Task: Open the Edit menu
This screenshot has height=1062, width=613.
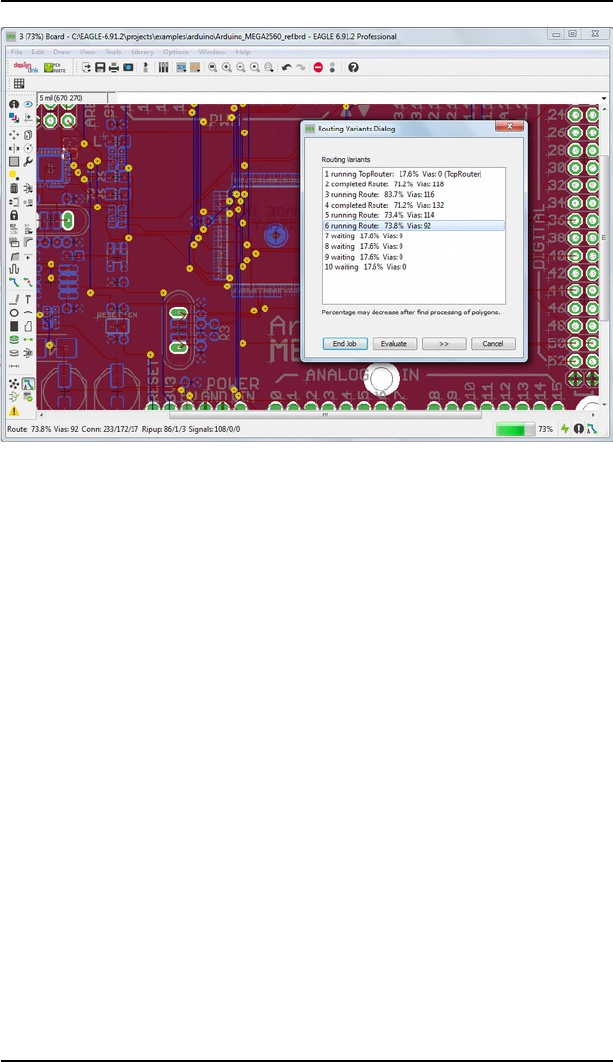Action: [x=37, y=51]
